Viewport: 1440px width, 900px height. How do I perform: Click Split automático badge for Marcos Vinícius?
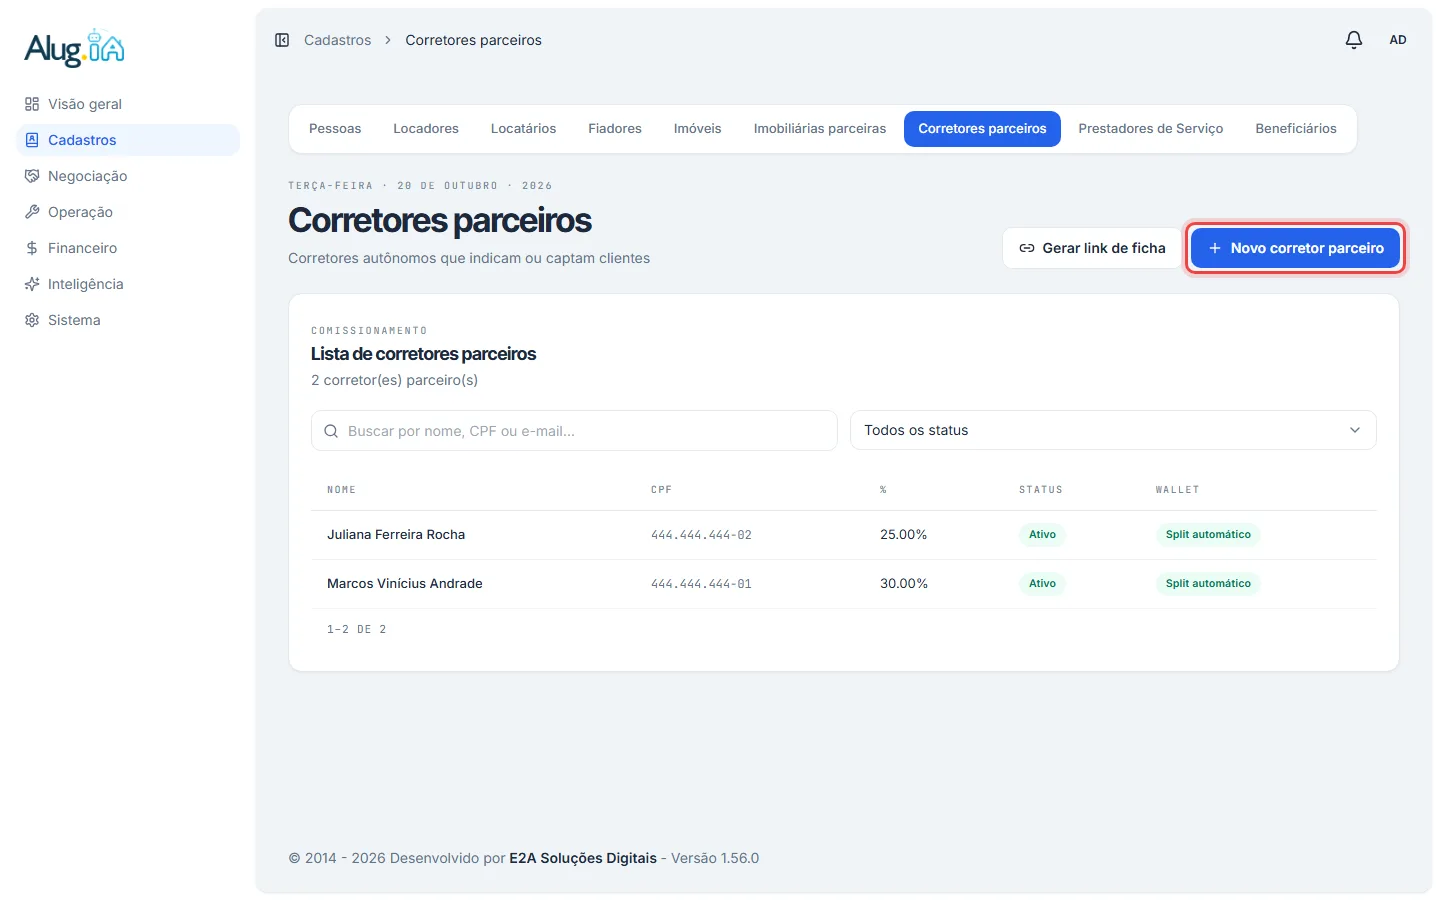coord(1208,584)
